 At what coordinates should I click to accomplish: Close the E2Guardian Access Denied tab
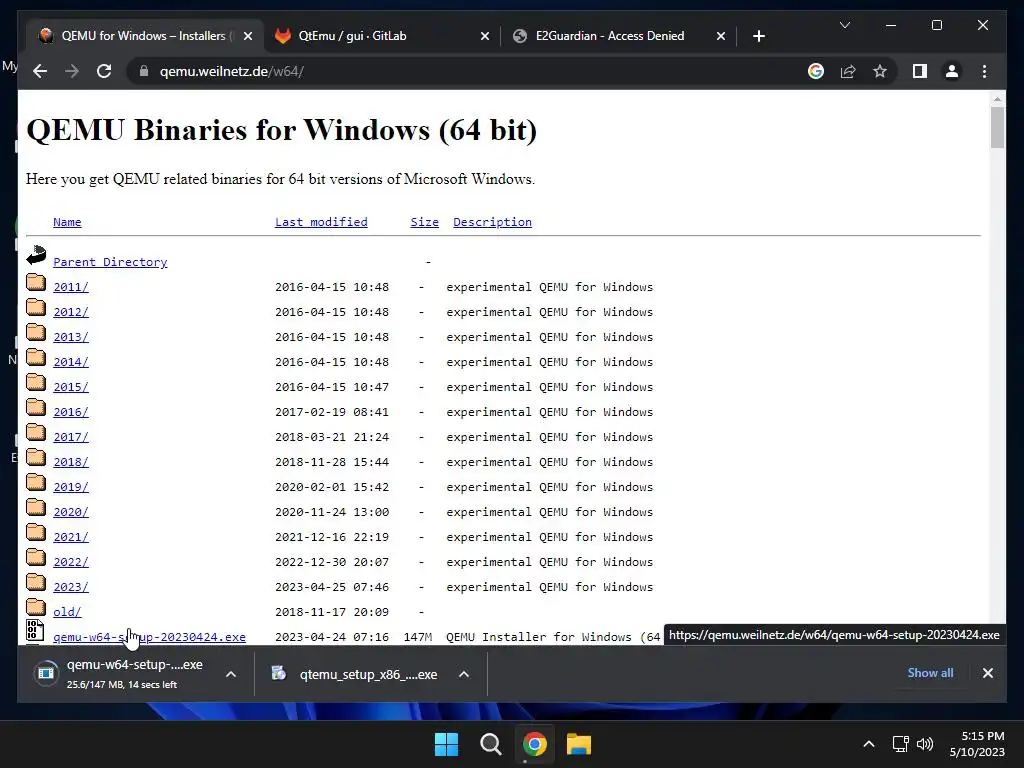point(720,36)
